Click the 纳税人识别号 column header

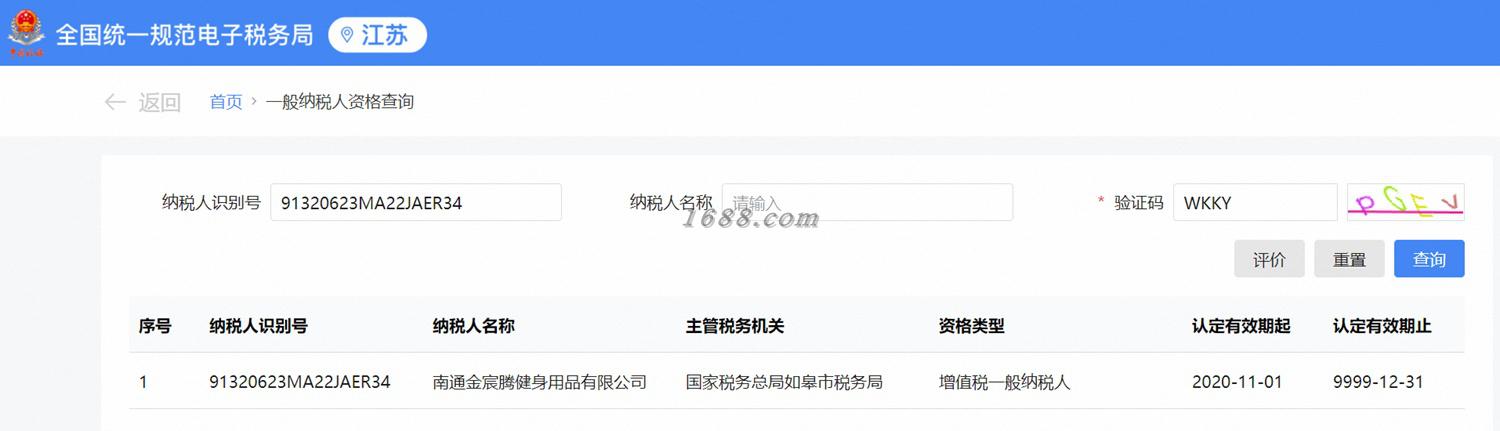tap(258, 326)
